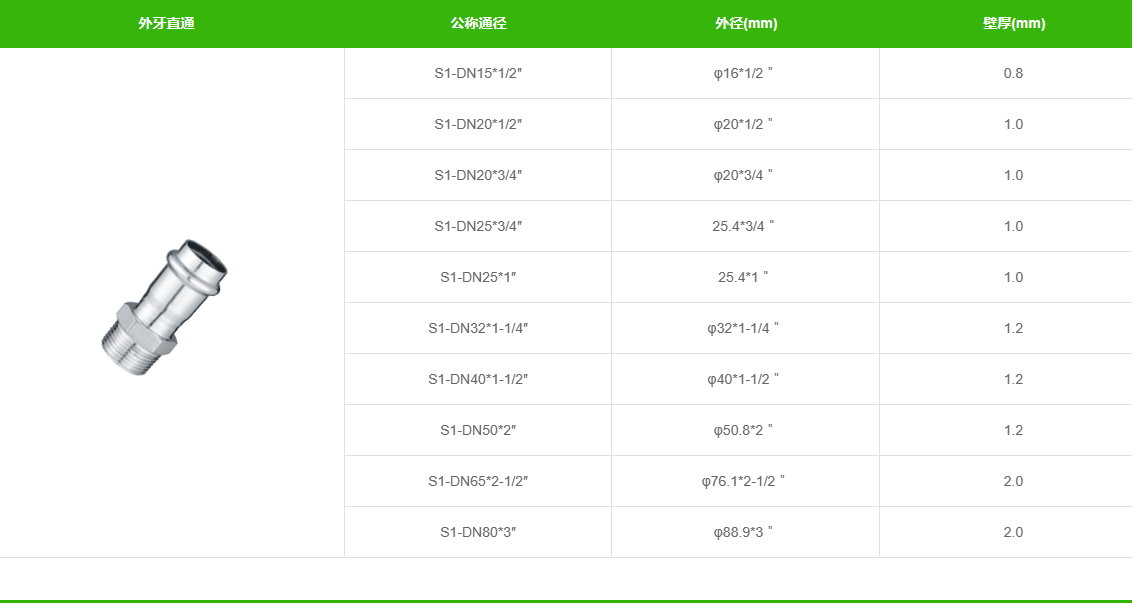Select the S1-DN20*1/2″ cell
This screenshot has height=603, width=1132.
click(x=478, y=124)
